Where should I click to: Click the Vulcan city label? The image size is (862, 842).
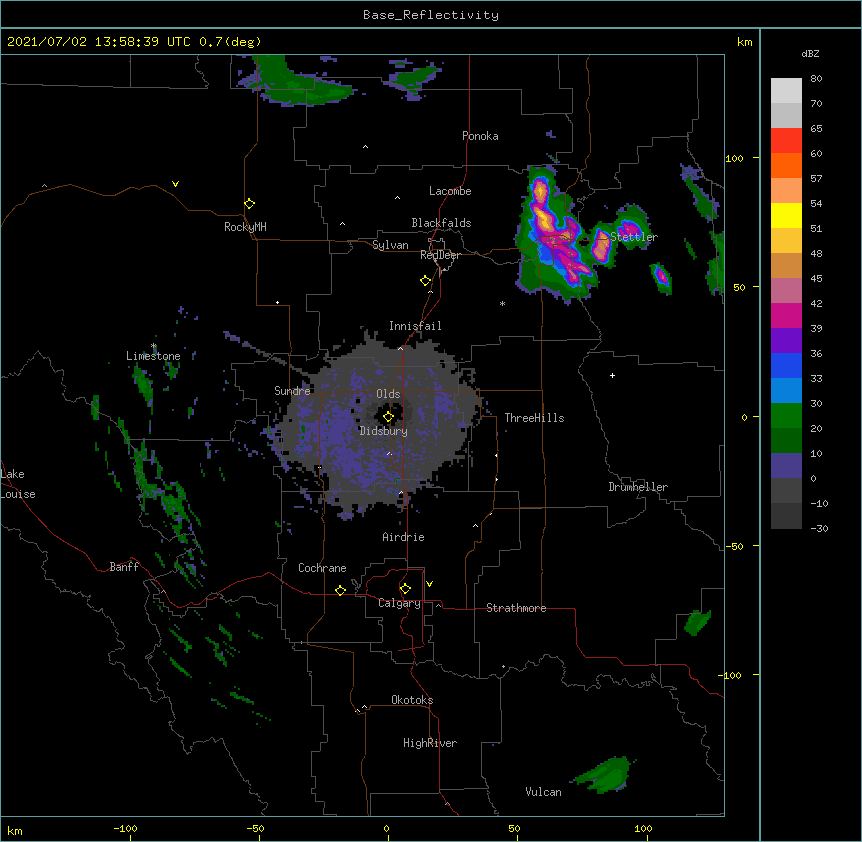tap(543, 792)
